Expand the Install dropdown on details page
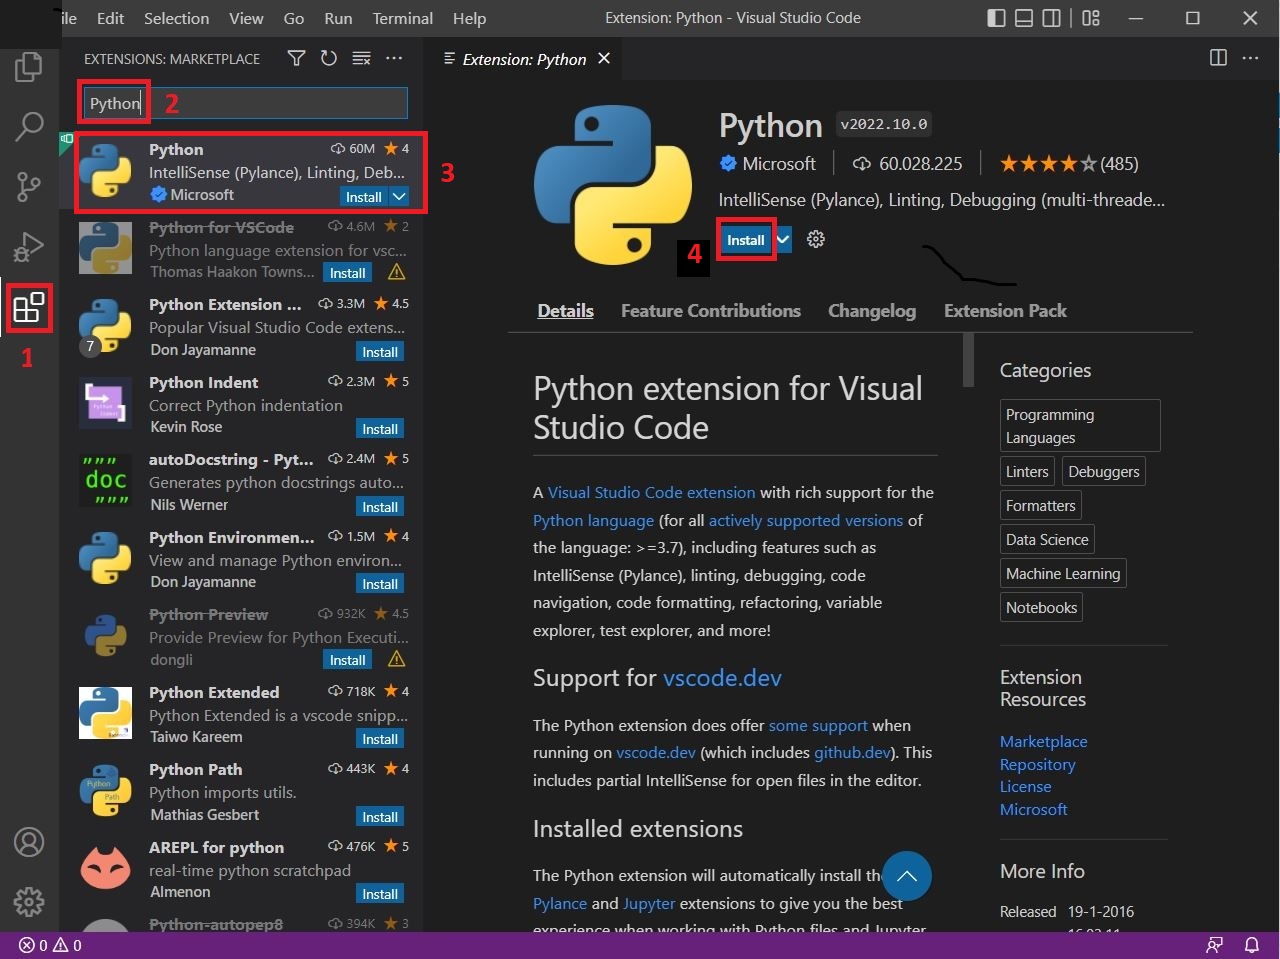 [783, 240]
